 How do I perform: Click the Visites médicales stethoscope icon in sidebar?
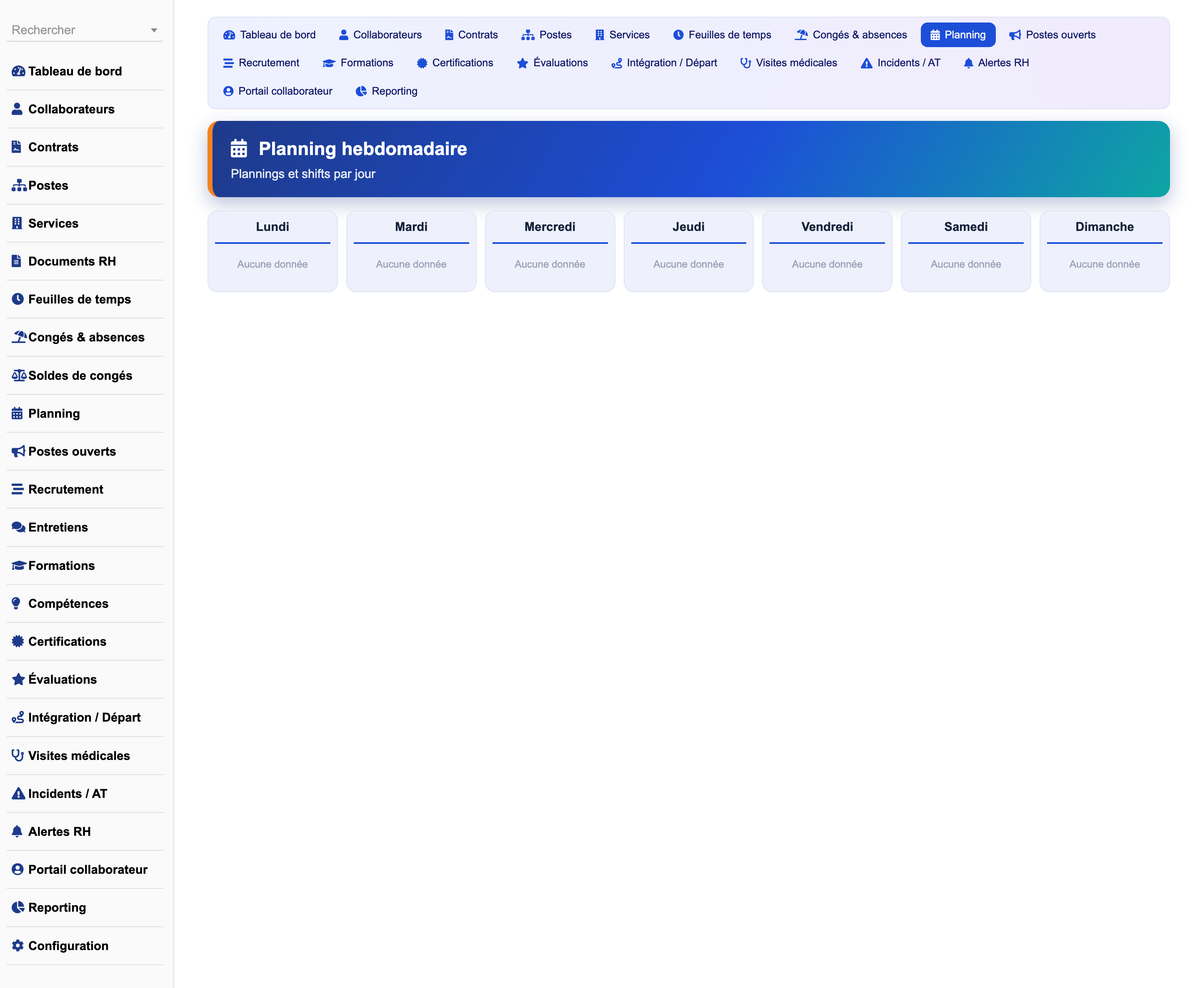click(17, 755)
